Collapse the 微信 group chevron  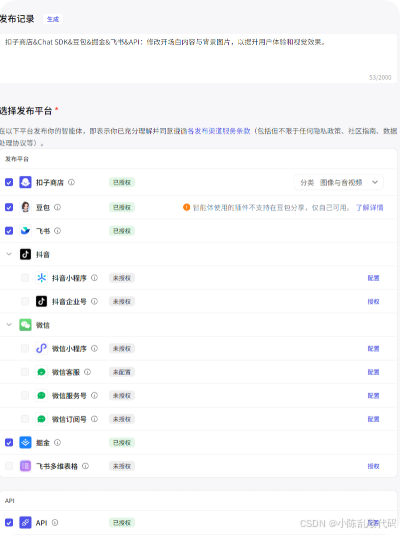coord(9,325)
